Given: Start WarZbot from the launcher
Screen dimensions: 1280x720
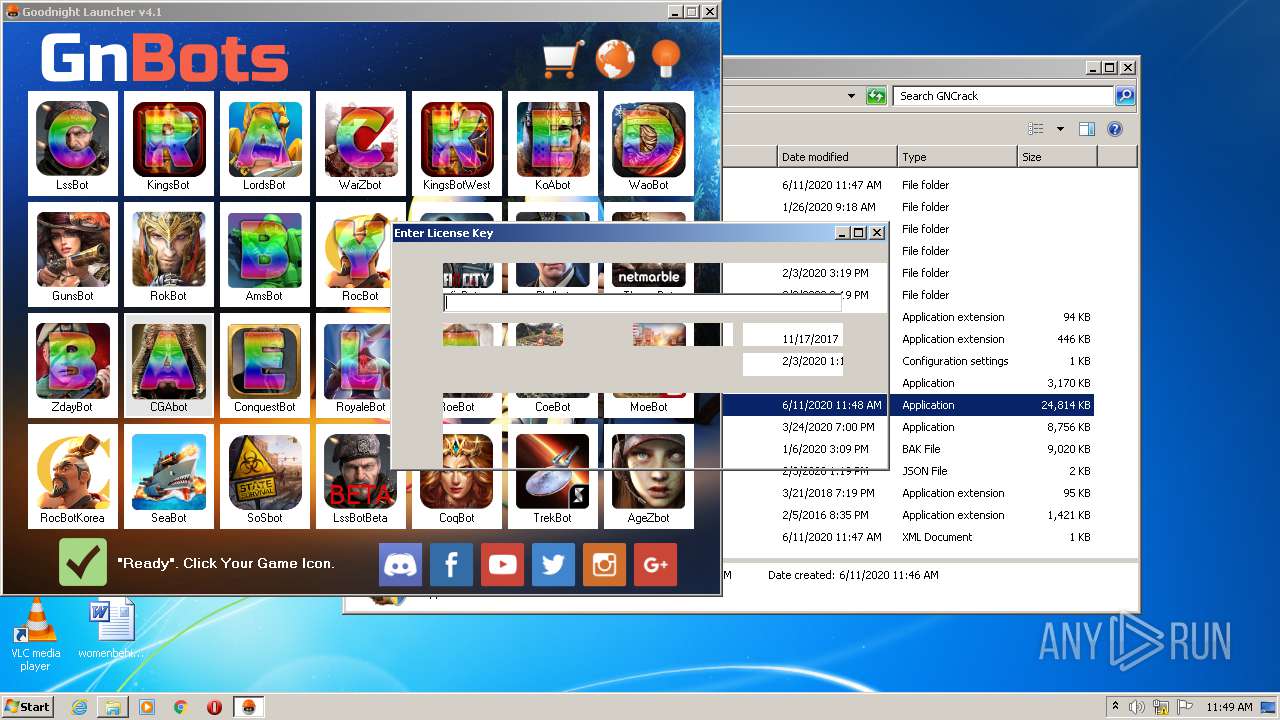Looking at the screenshot, I should (x=360, y=143).
